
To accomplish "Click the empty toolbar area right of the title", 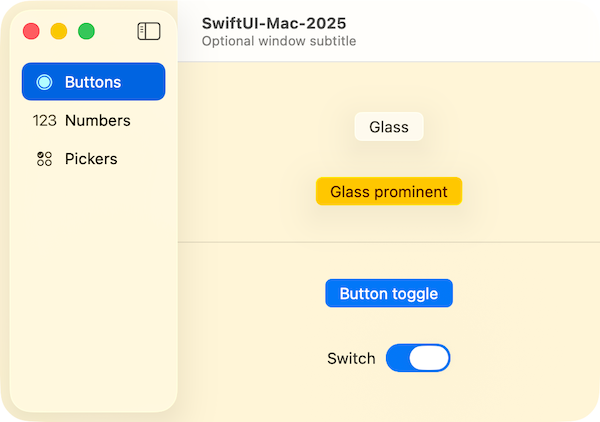I will click(x=480, y=31).
